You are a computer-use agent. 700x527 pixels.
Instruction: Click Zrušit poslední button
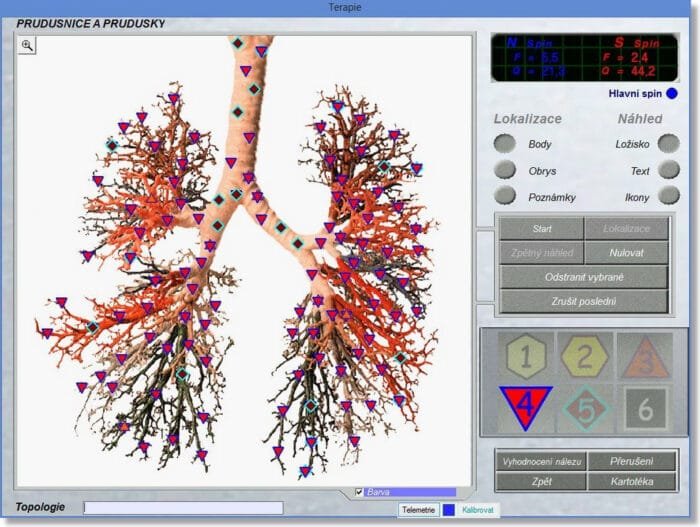pos(584,301)
